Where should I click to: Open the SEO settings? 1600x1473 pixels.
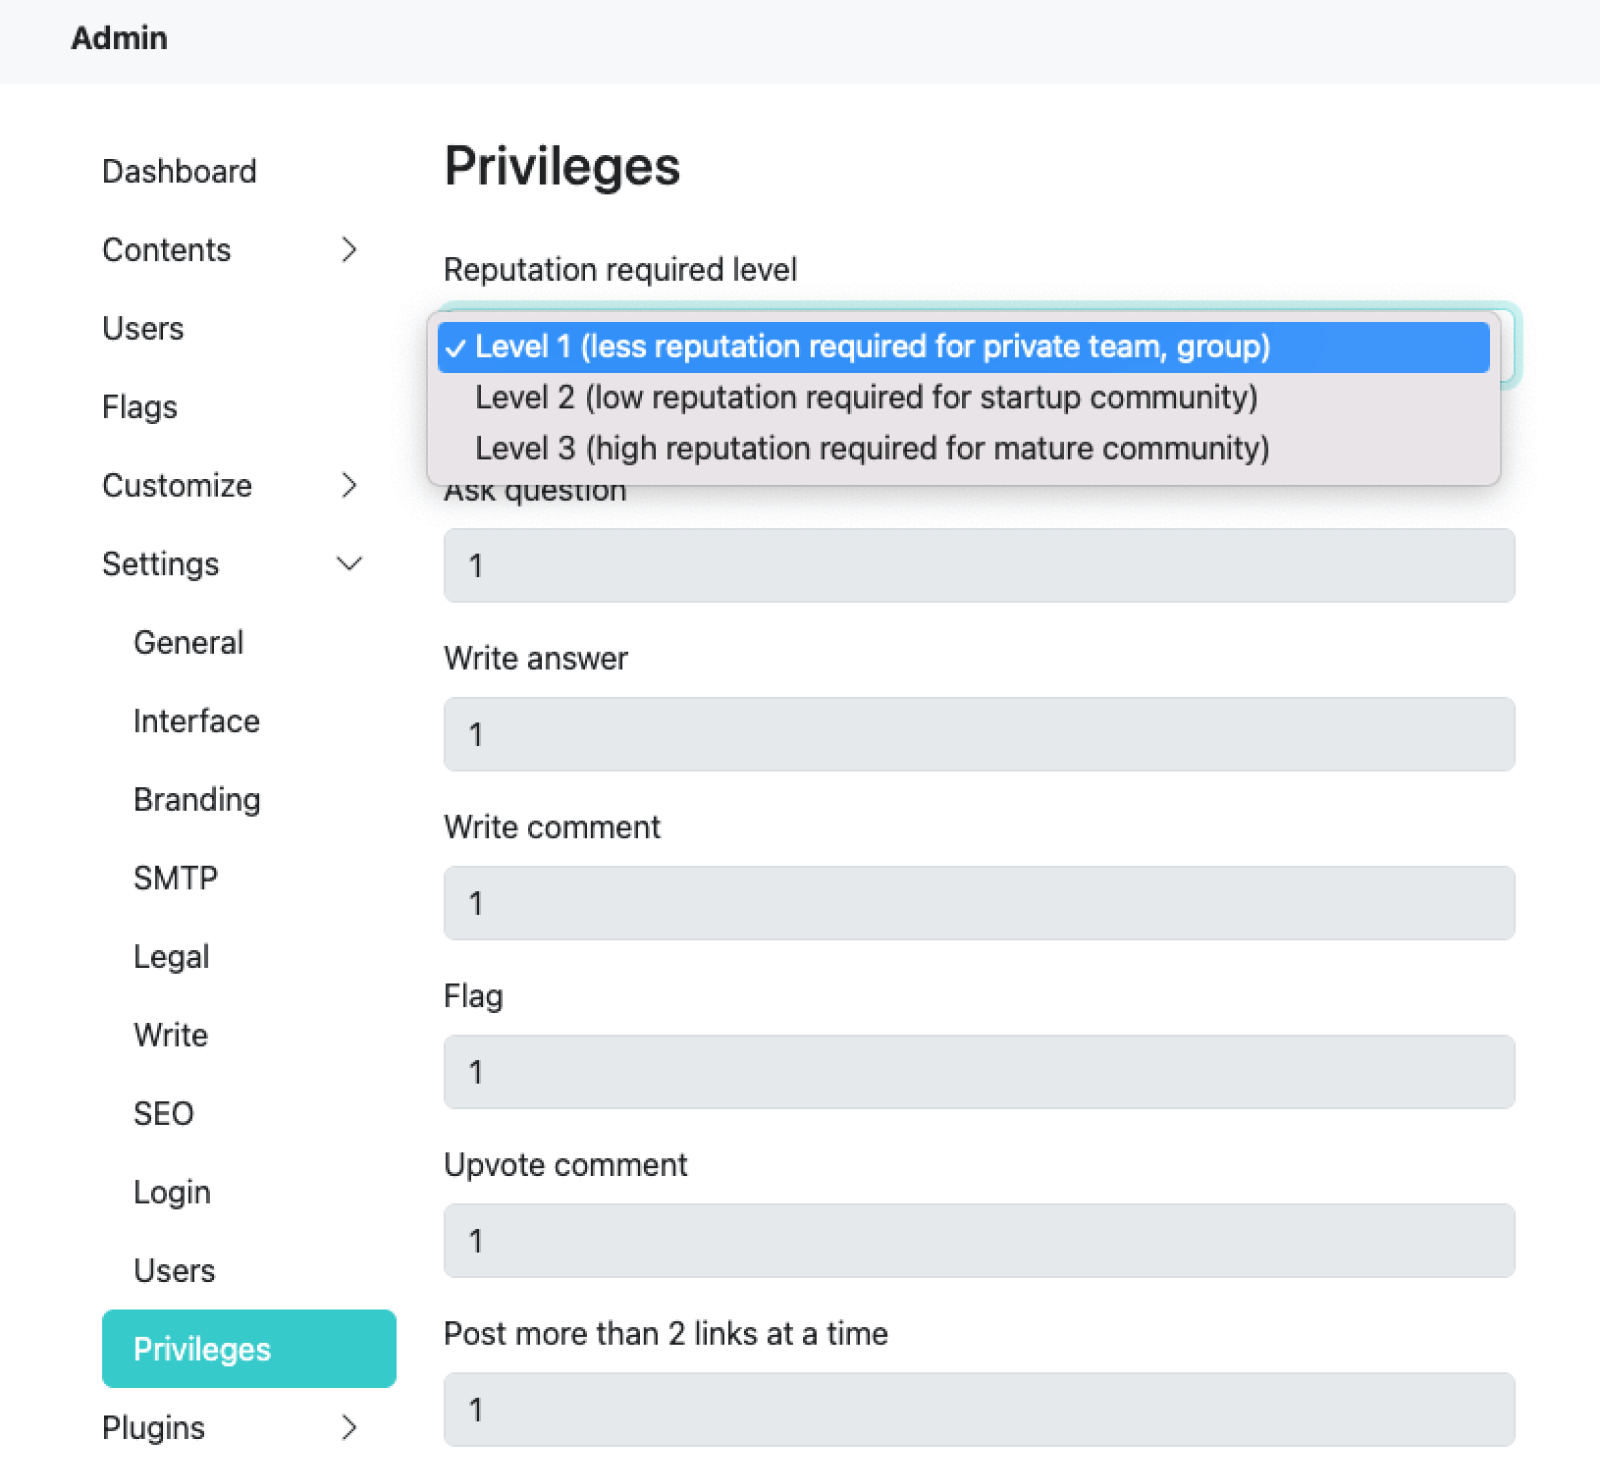[163, 1114]
